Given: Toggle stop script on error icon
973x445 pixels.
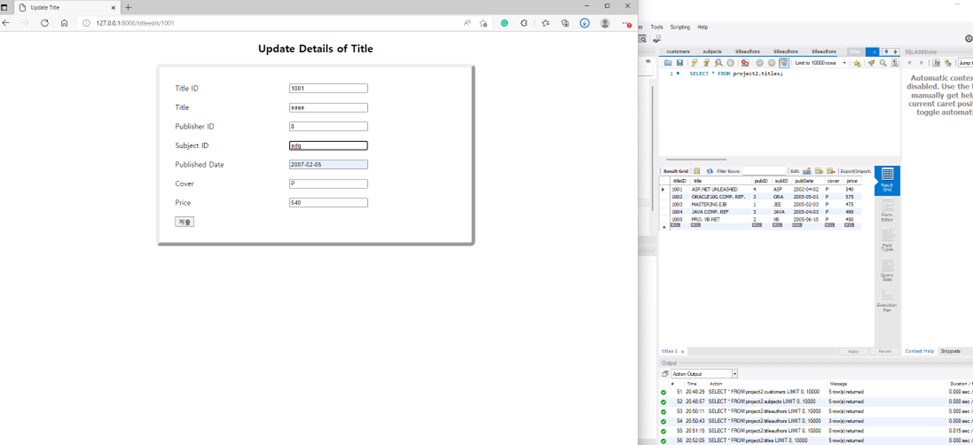Looking at the screenshot, I should tap(745, 63).
